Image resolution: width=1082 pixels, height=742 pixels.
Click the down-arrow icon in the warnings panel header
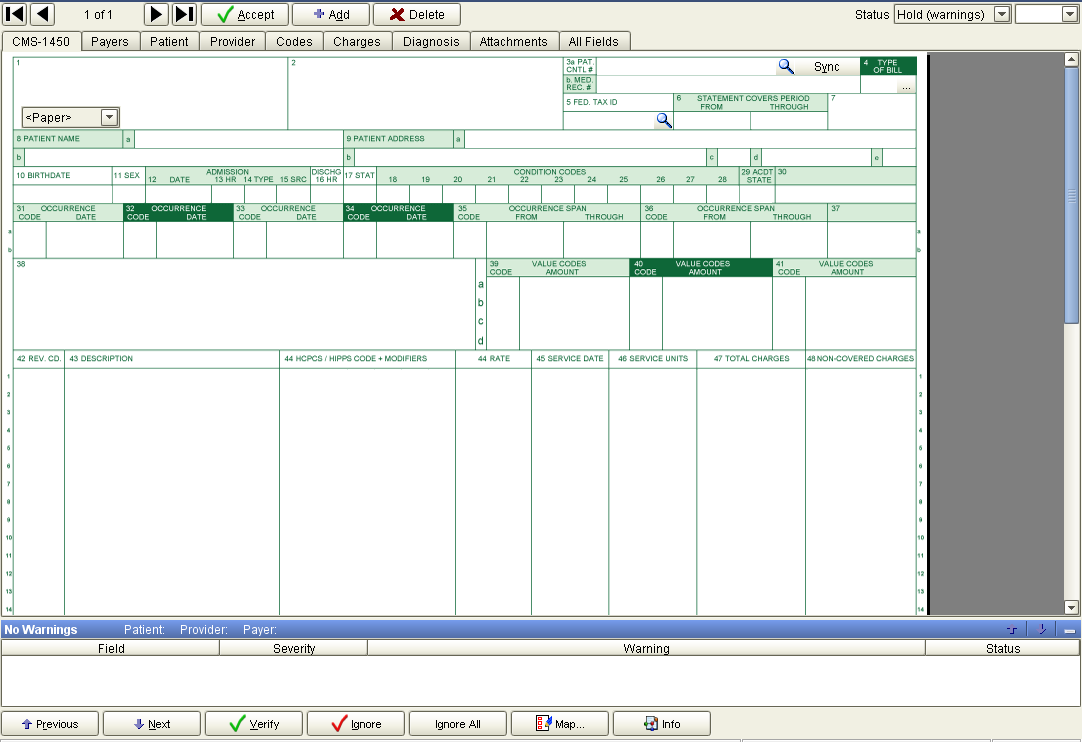tap(1041, 629)
